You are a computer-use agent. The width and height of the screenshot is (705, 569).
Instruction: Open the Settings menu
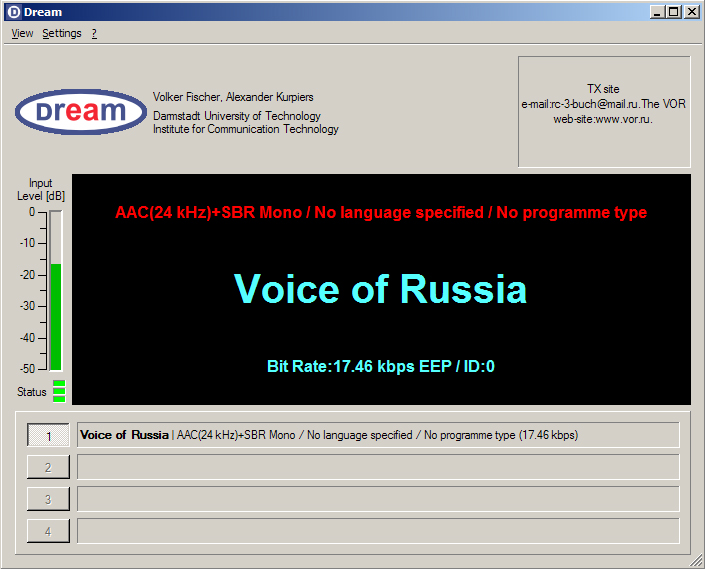point(62,33)
